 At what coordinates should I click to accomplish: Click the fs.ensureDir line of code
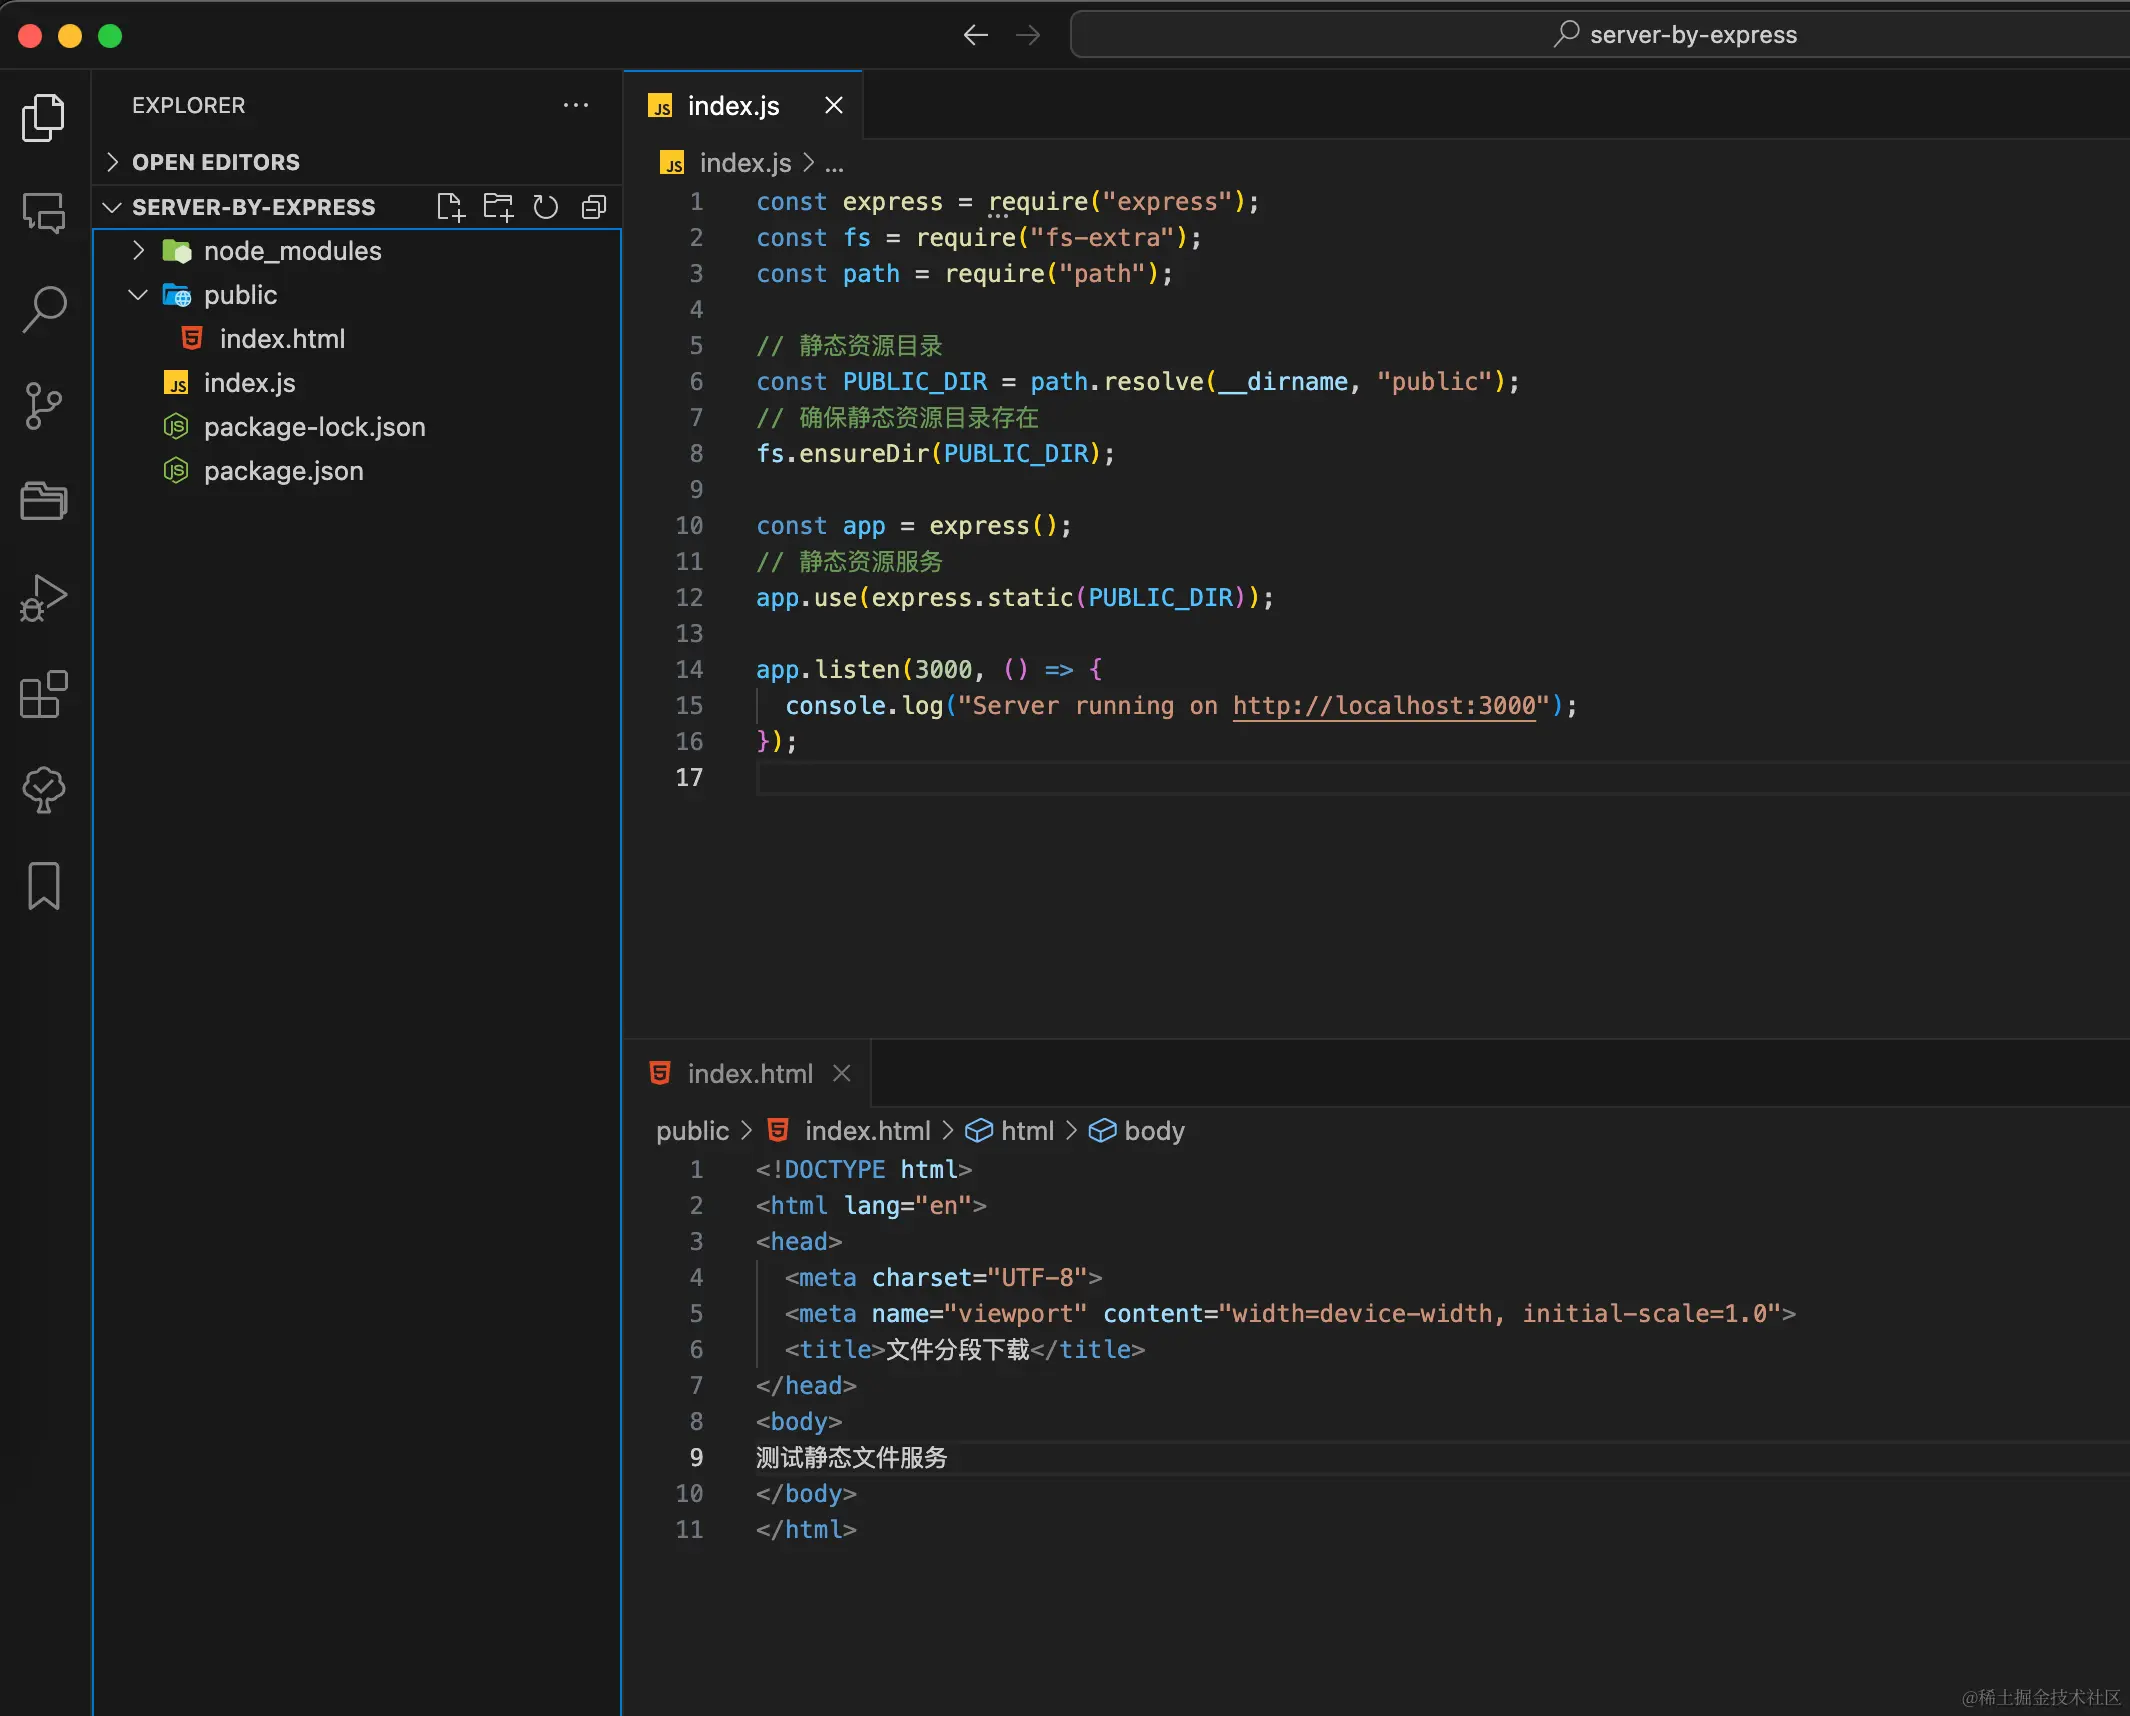(935, 453)
